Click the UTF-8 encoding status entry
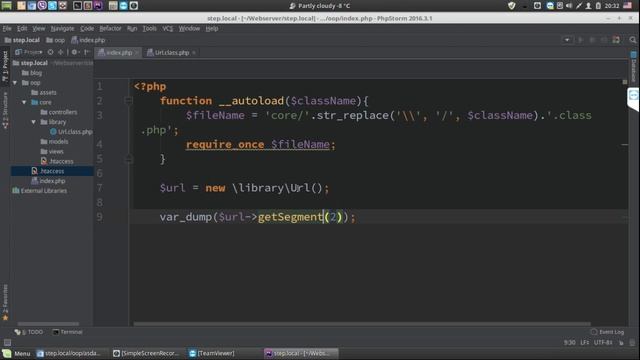 tap(602, 343)
